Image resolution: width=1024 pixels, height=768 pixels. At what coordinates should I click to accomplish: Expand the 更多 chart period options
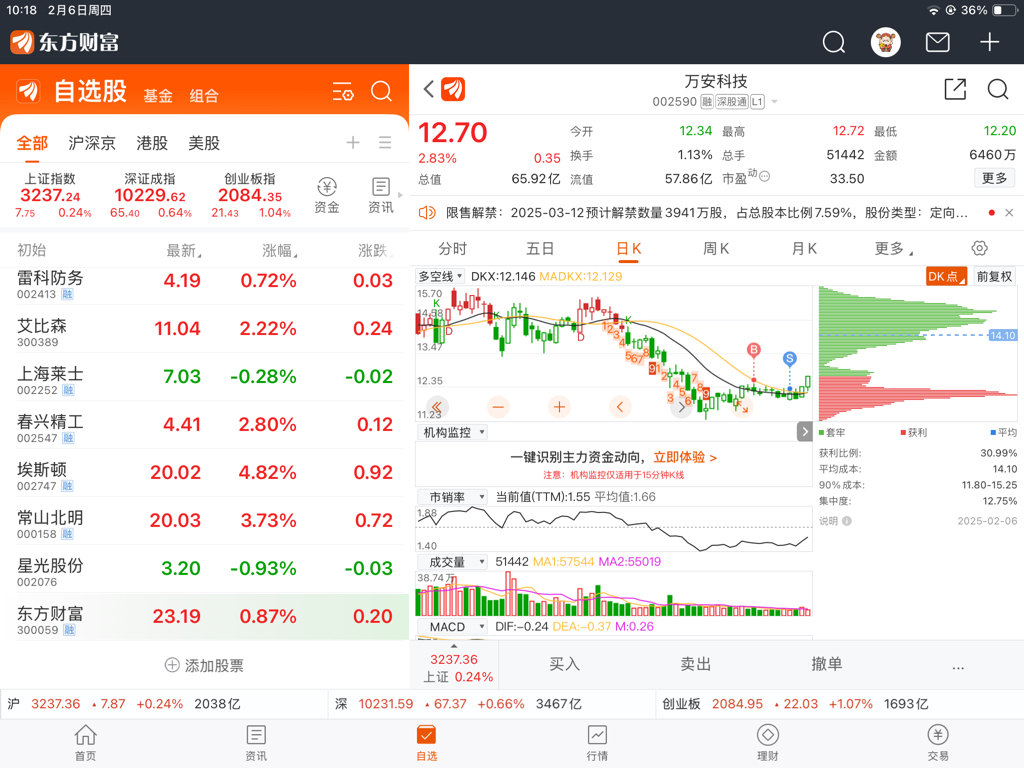pyautogui.click(x=893, y=249)
